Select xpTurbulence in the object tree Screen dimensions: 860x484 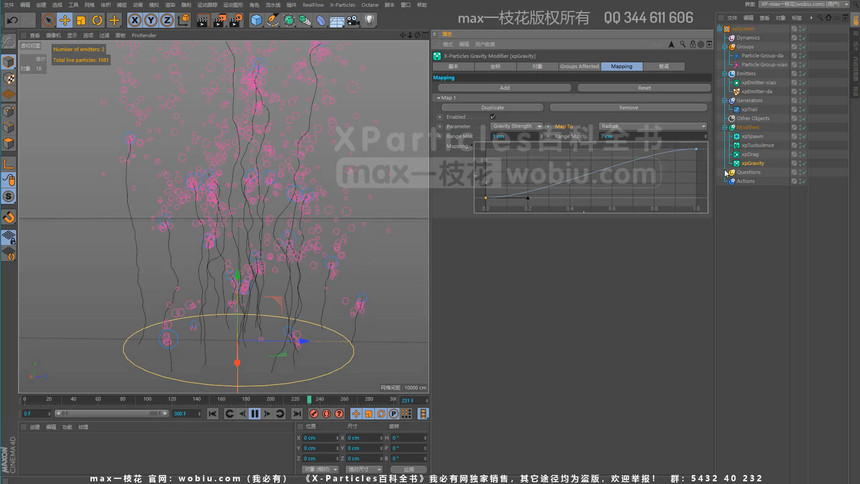point(757,145)
